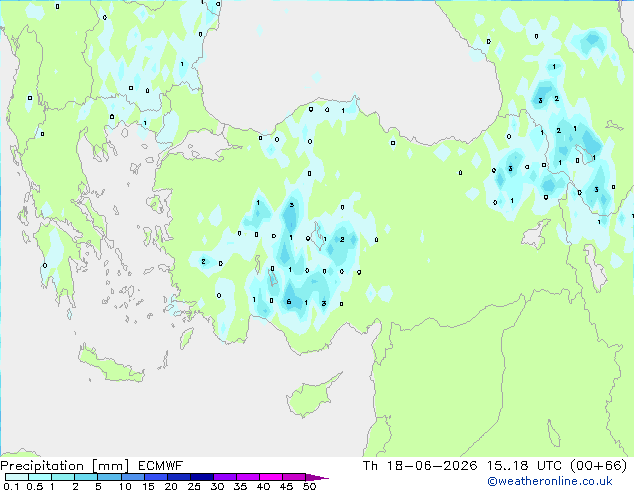This screenshot has width=634, height=490.
Task: Click the "Precipitation" title text
Action: pyautogui.click(x=42, y=466)
